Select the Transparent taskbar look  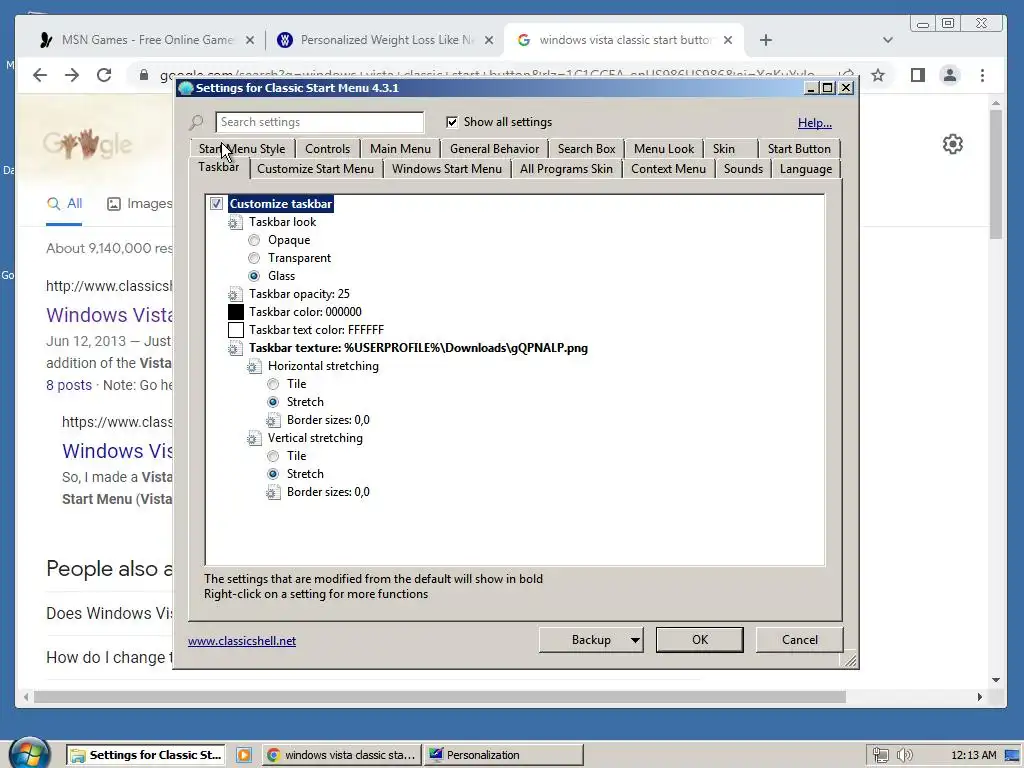254,258
